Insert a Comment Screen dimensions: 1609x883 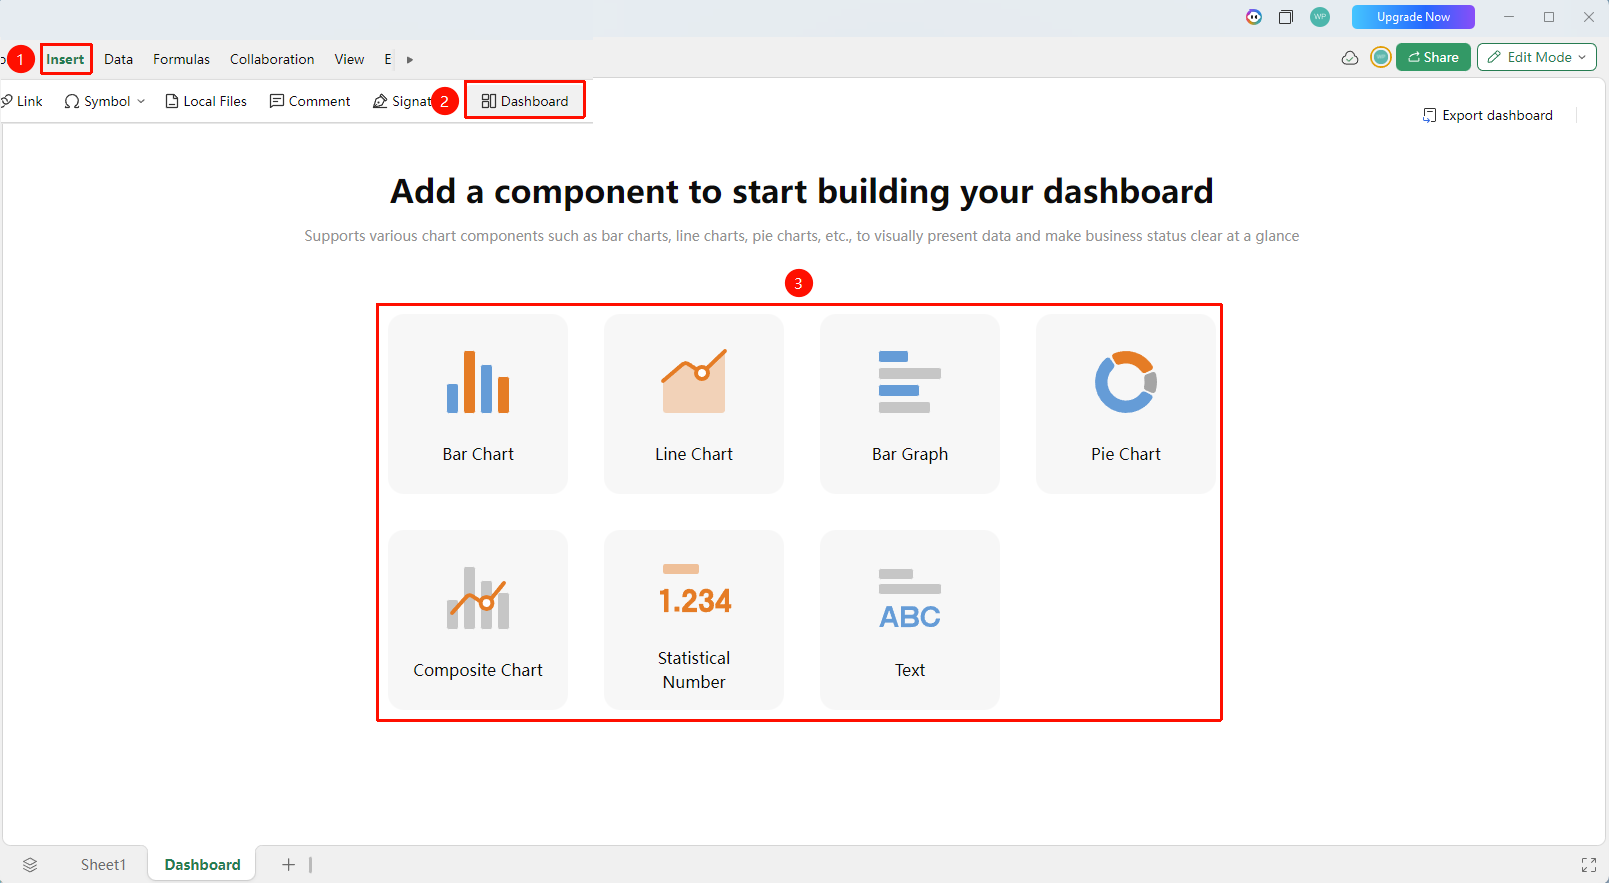[310, 101]
